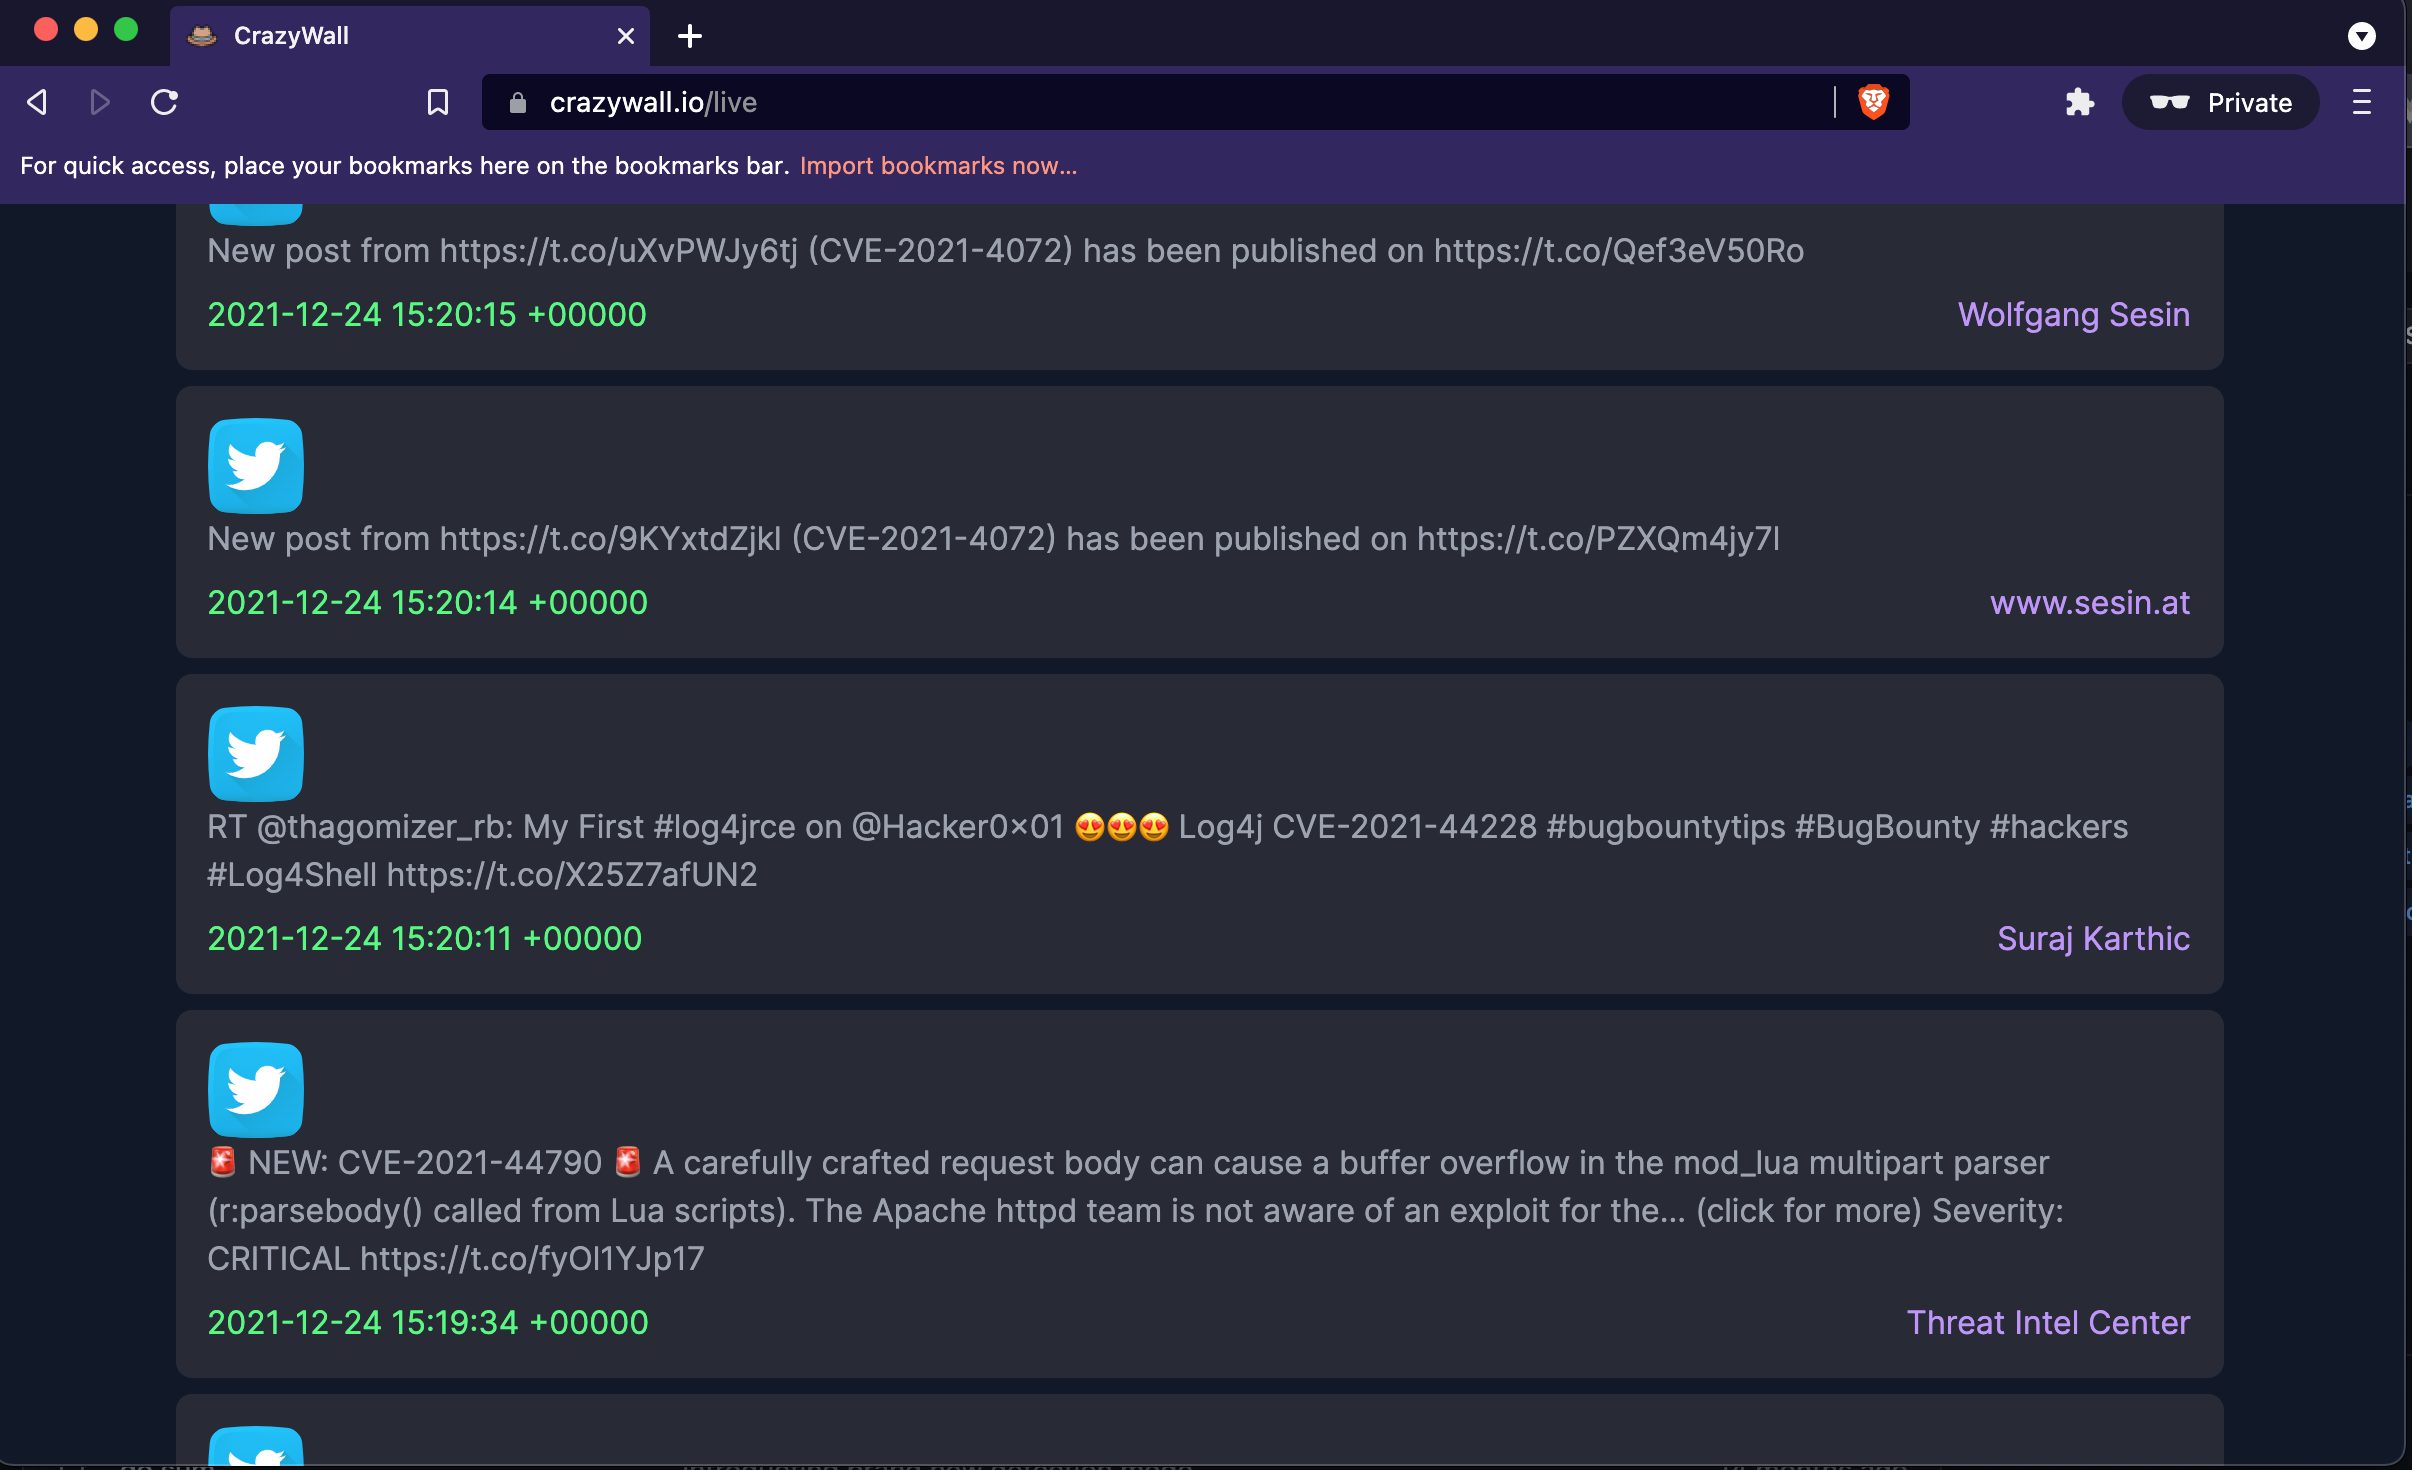The image size is (2412, 1470).
Task: Open the Wolfgang Sesin author link
Action: [2073, 315]
